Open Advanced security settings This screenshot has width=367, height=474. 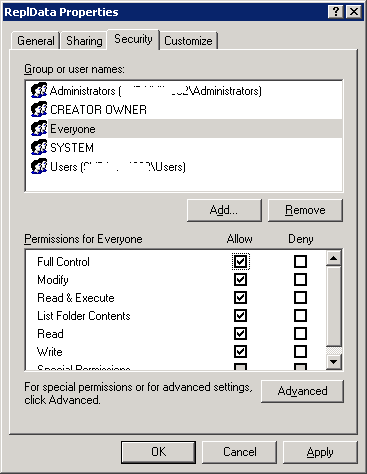click(302, 391)
